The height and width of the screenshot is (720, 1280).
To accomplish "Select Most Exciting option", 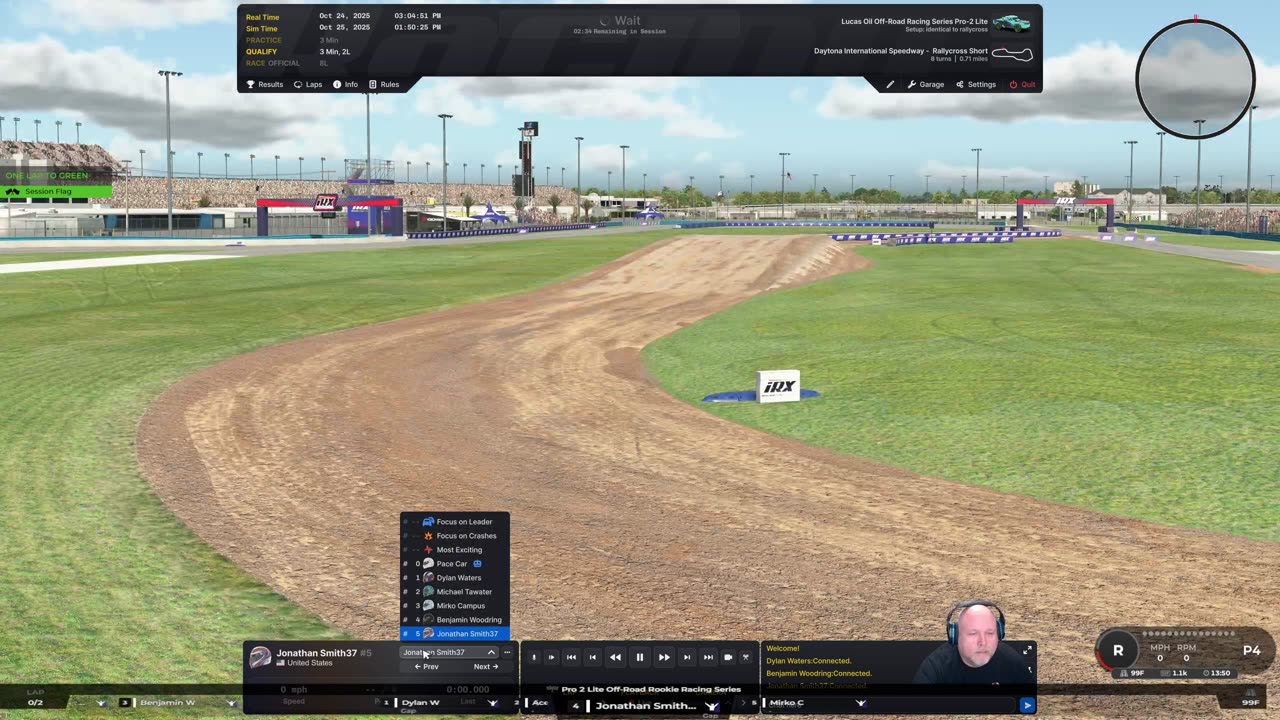I will tap(455, 549).
